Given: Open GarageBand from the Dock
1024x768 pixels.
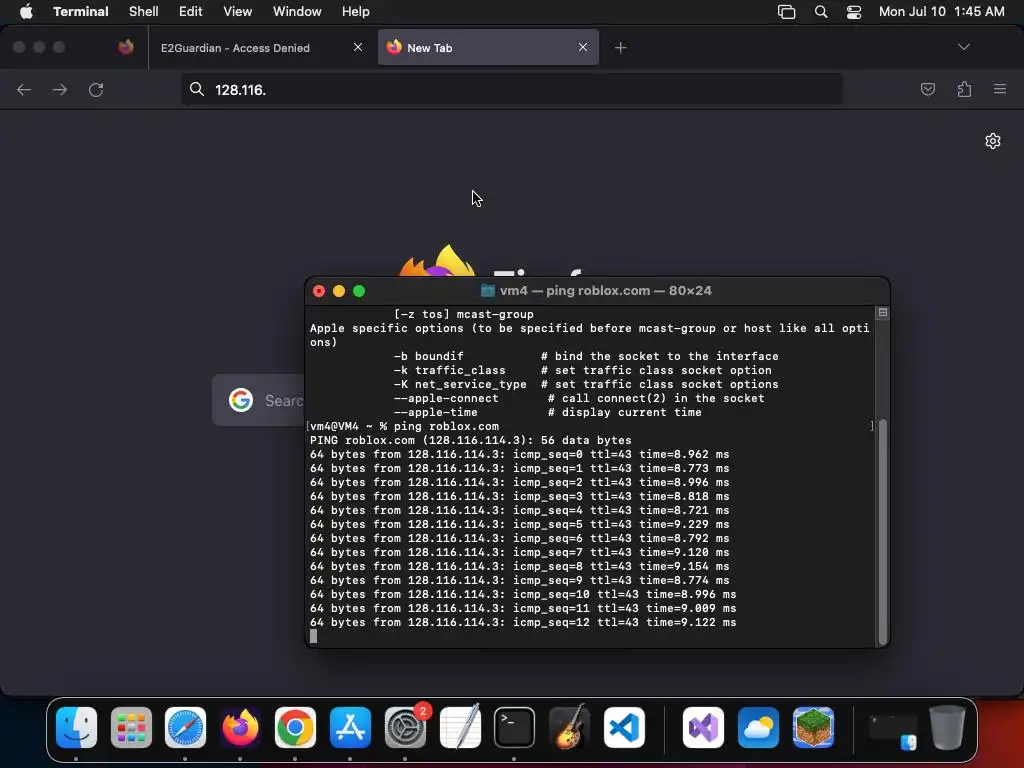Looking at the screenshot, I should point(569,727).
